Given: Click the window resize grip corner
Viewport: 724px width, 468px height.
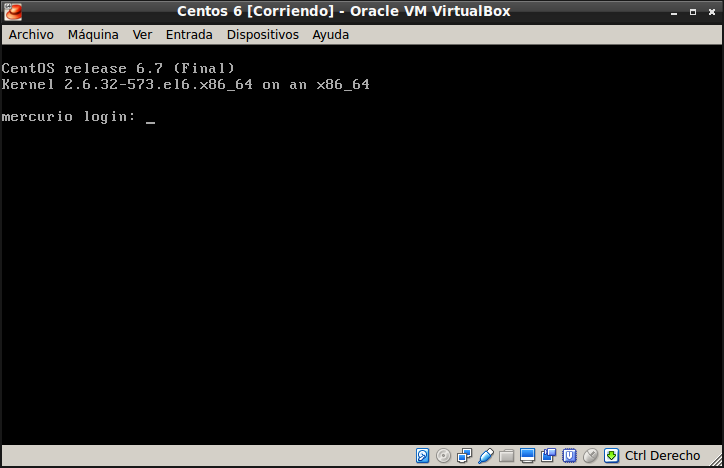Looking at the screenshot, I should point(716,460).
